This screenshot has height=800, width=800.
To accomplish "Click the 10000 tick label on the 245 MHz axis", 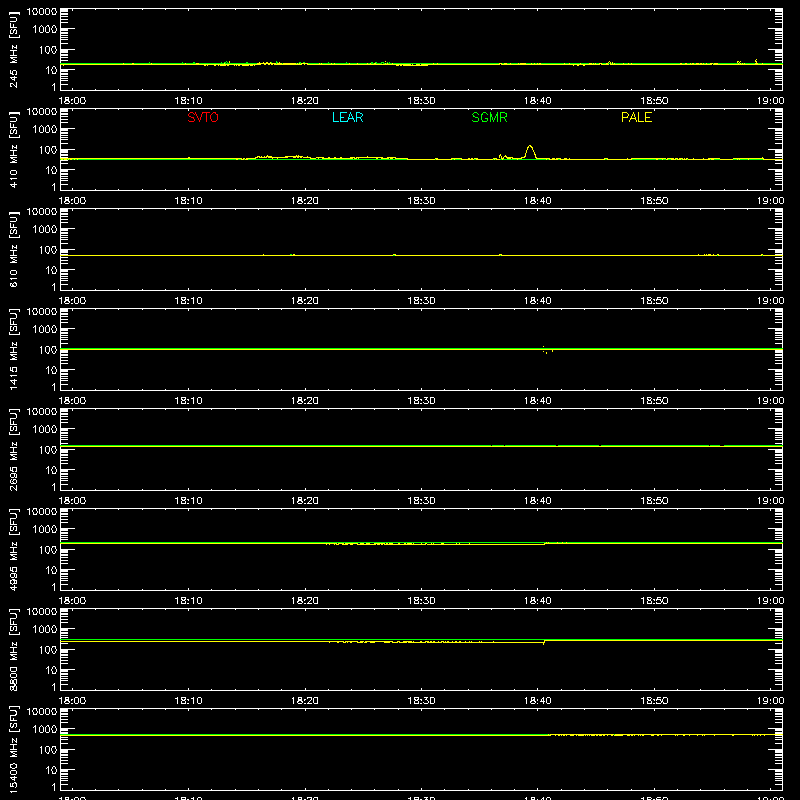I will pyautogui.click(x=42, y=12).
